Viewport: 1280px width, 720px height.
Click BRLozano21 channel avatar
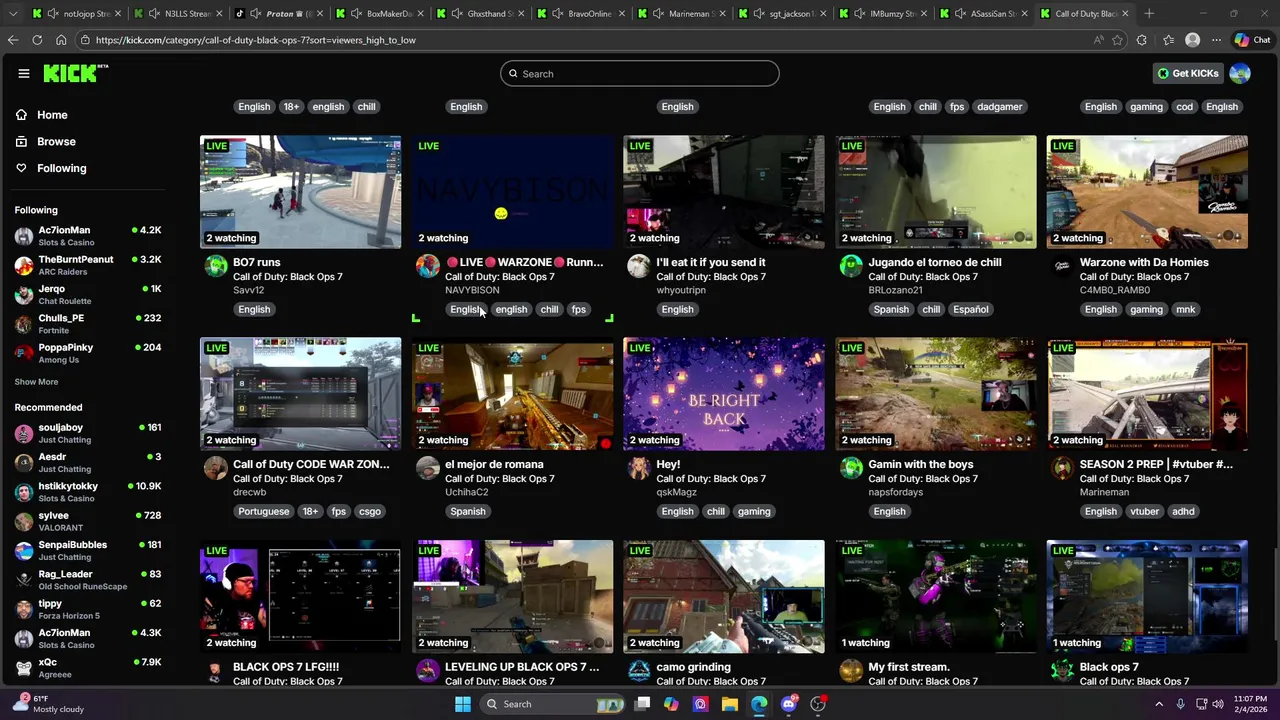pyautogui.click(x=851, y=266)
